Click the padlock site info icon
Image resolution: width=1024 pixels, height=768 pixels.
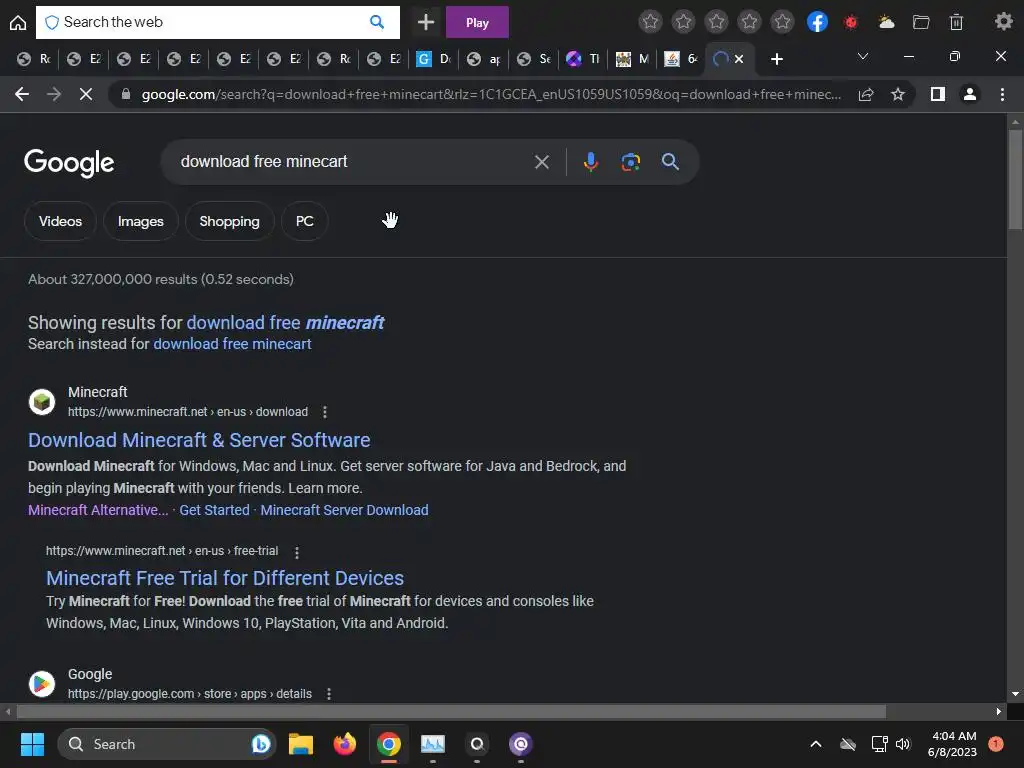125,95
